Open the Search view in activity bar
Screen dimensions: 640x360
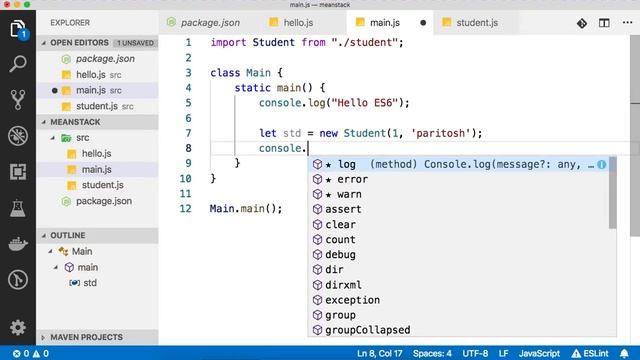click(x=18, y=64)
